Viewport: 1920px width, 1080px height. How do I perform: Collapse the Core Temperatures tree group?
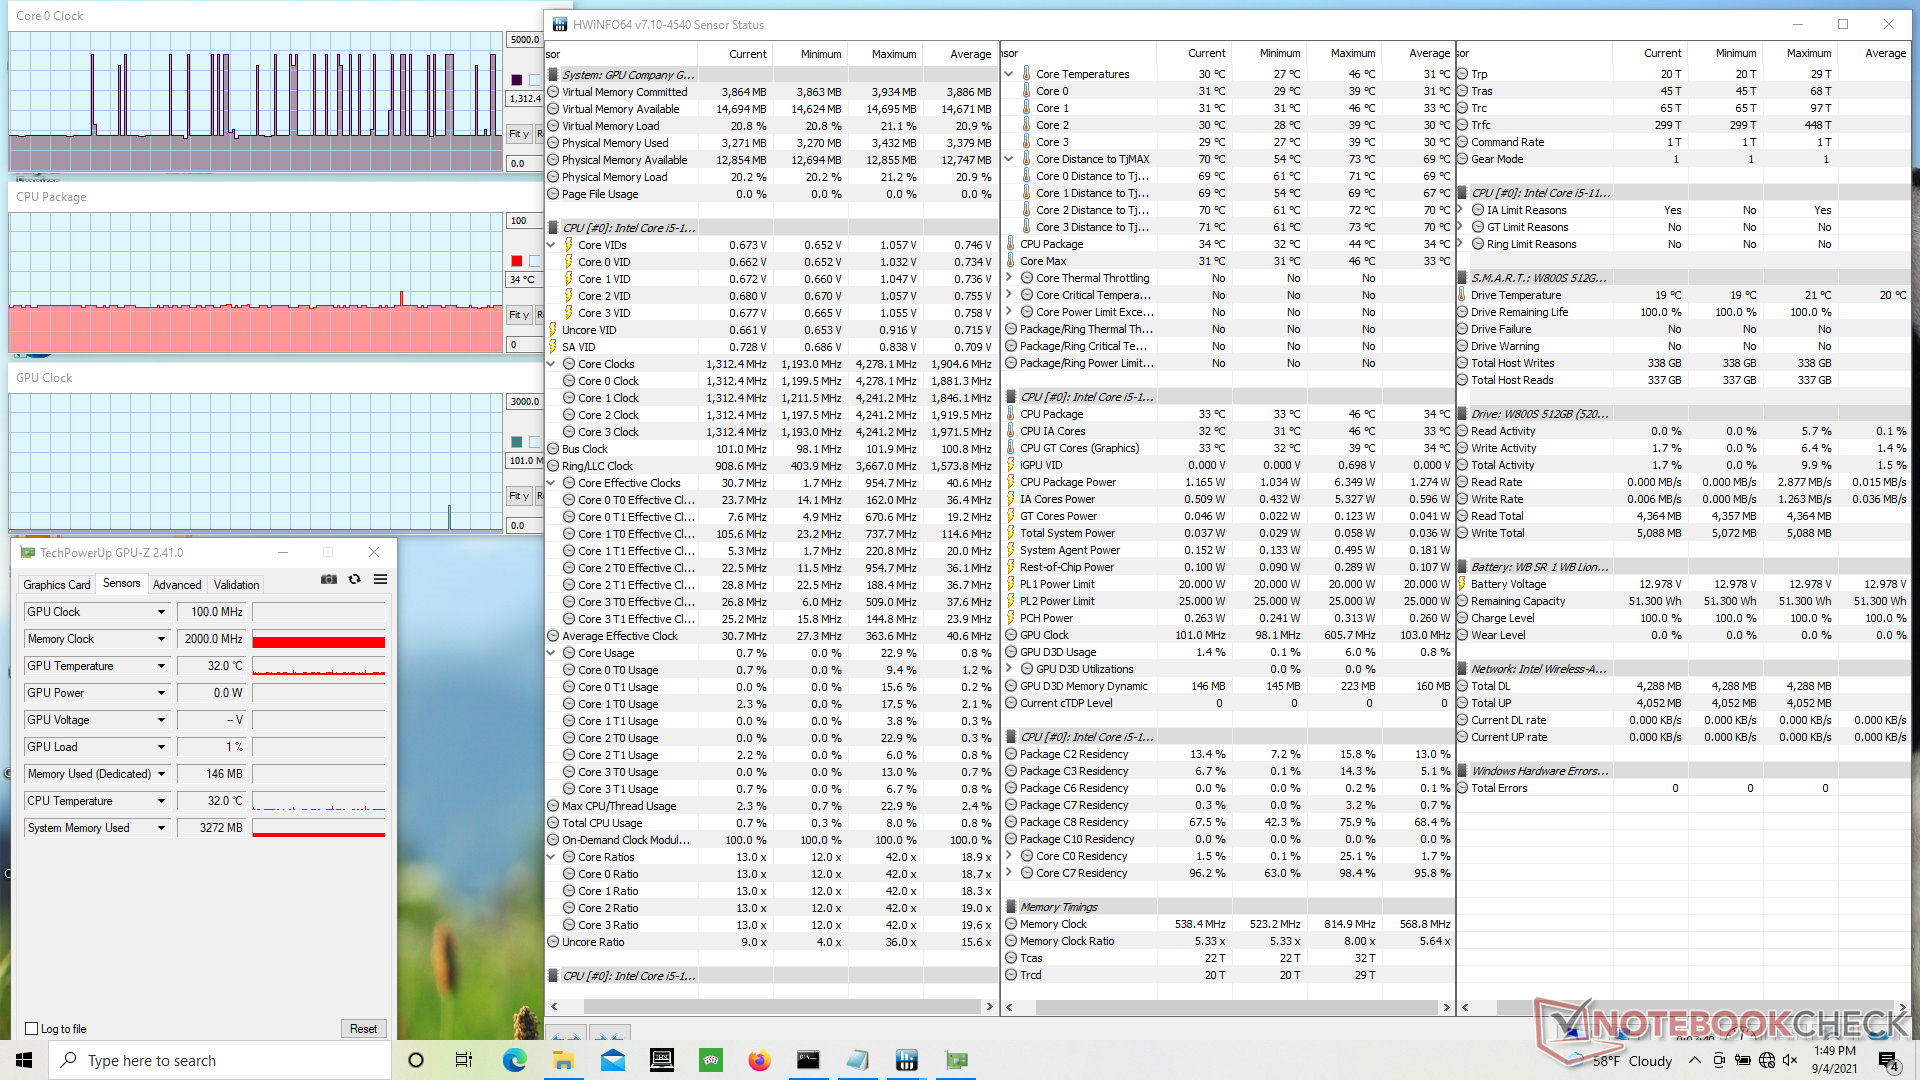[x=1009, y=74]
